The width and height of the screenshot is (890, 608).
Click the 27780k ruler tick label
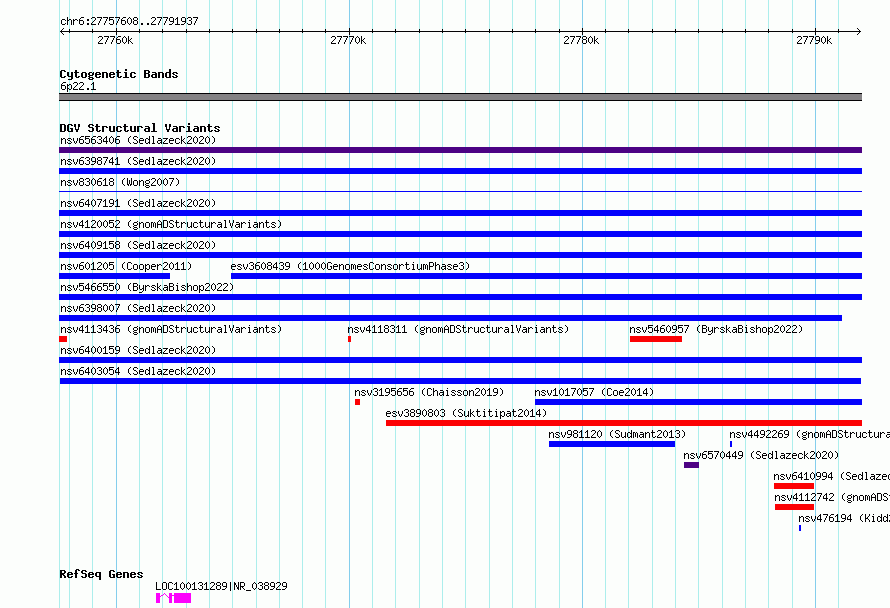(x=581, y=40)
